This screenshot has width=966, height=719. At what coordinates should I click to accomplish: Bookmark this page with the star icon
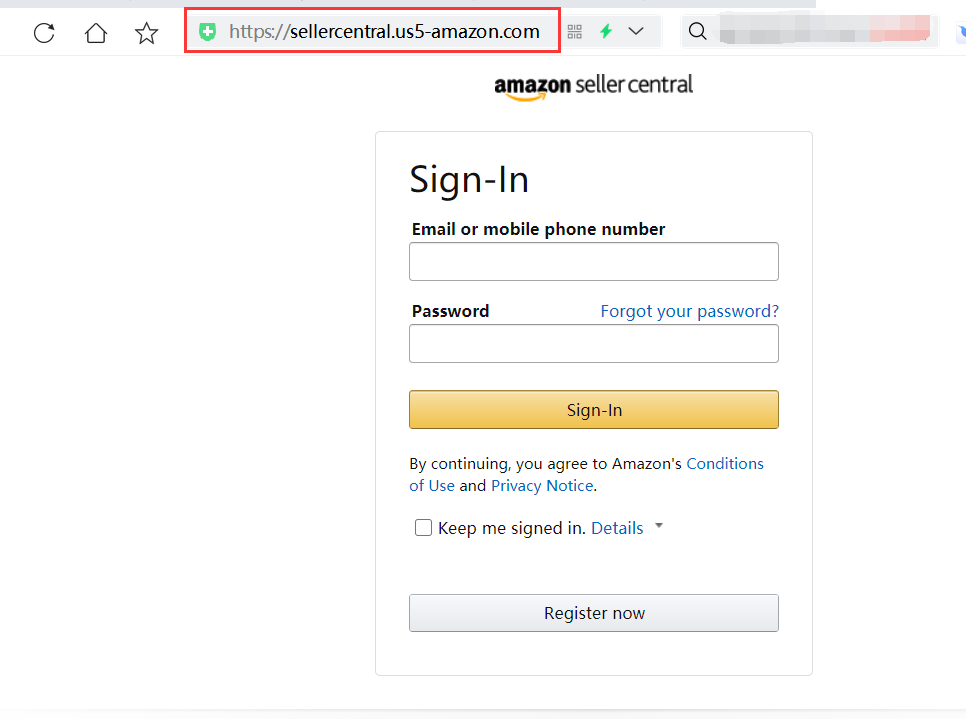tap(147, 33)
